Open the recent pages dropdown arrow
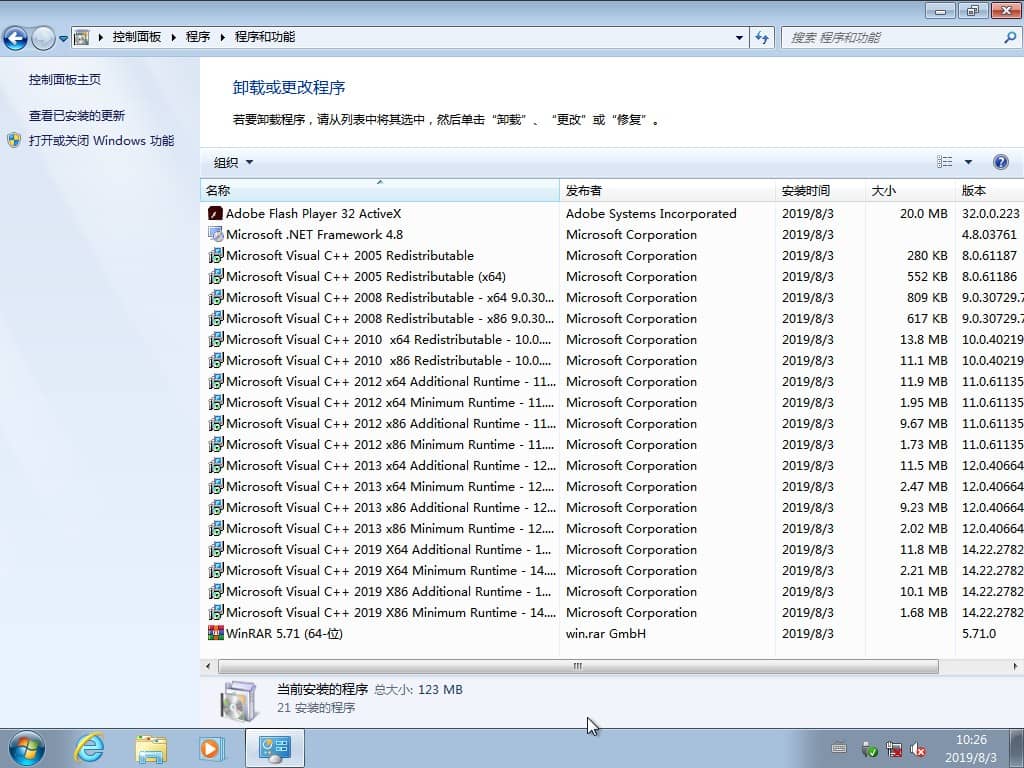The image size is (1024, 768). 63,39
